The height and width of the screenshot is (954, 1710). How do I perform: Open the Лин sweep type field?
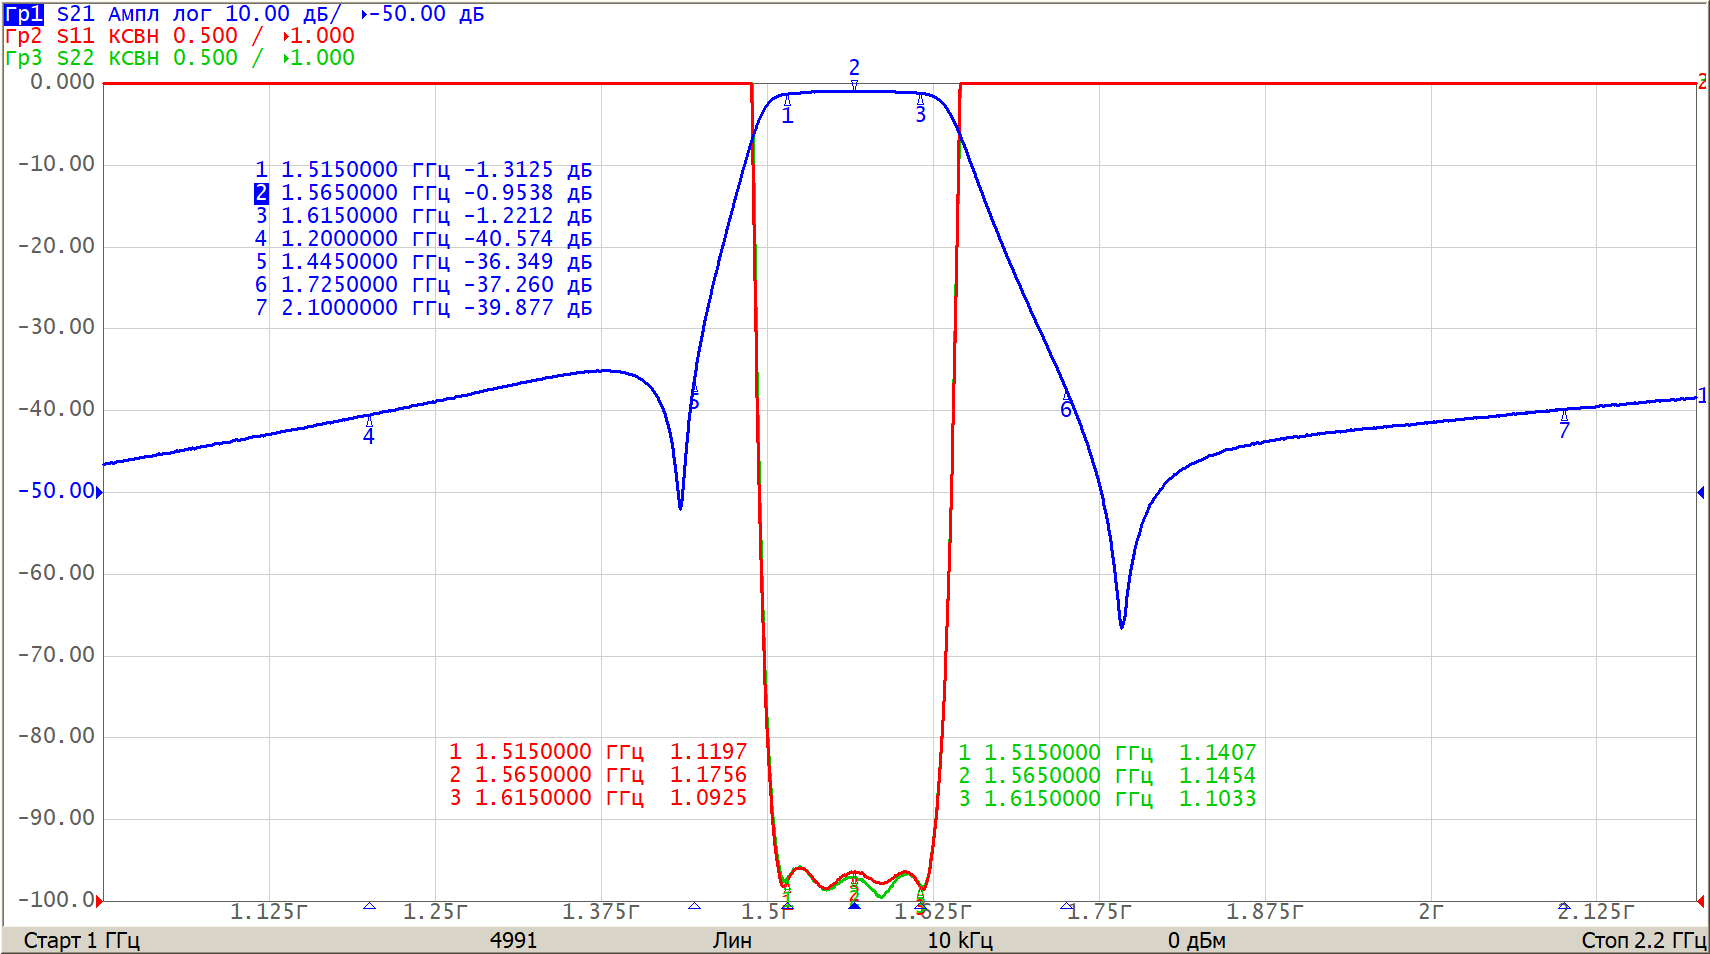(x=732, y=940)
